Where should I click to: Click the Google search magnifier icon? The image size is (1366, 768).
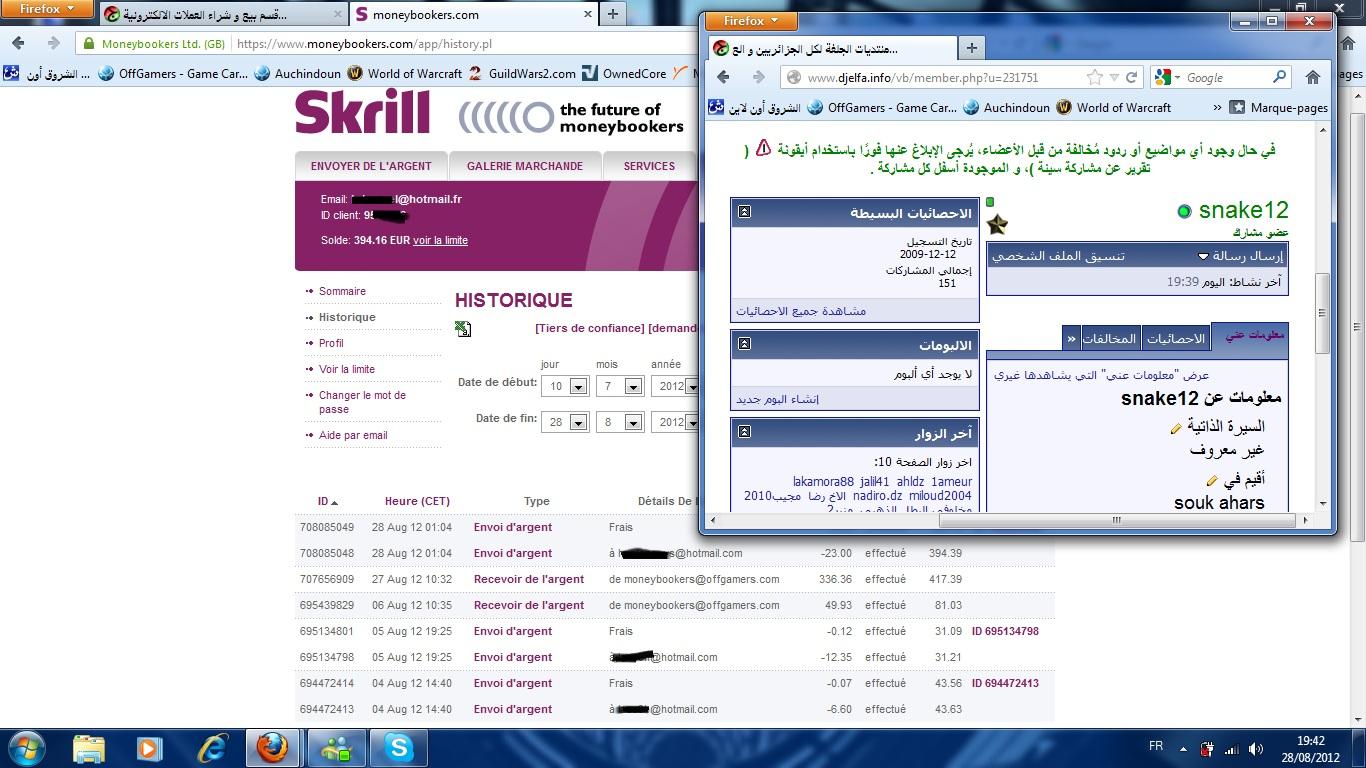tap(1279, 77)
